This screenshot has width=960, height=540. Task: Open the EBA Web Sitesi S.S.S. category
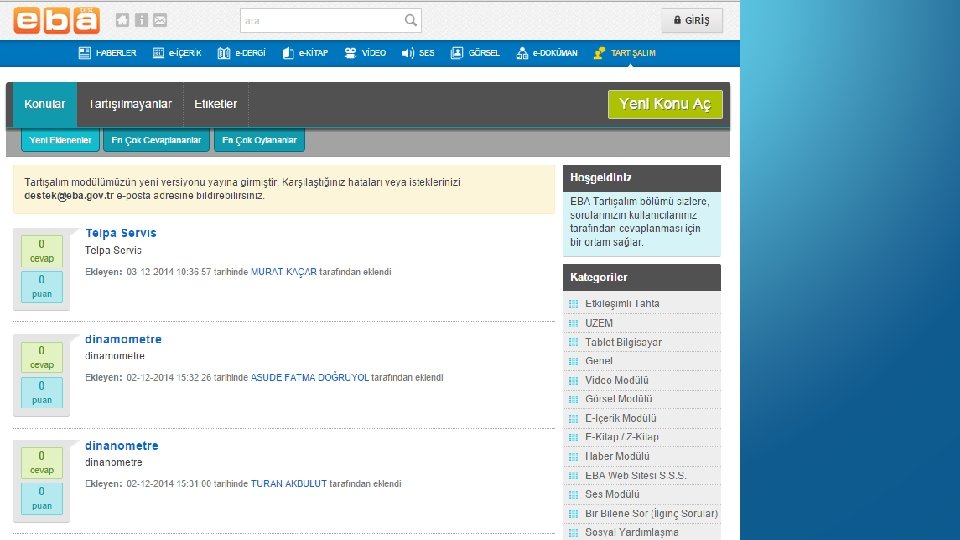[x=636, y=476]
